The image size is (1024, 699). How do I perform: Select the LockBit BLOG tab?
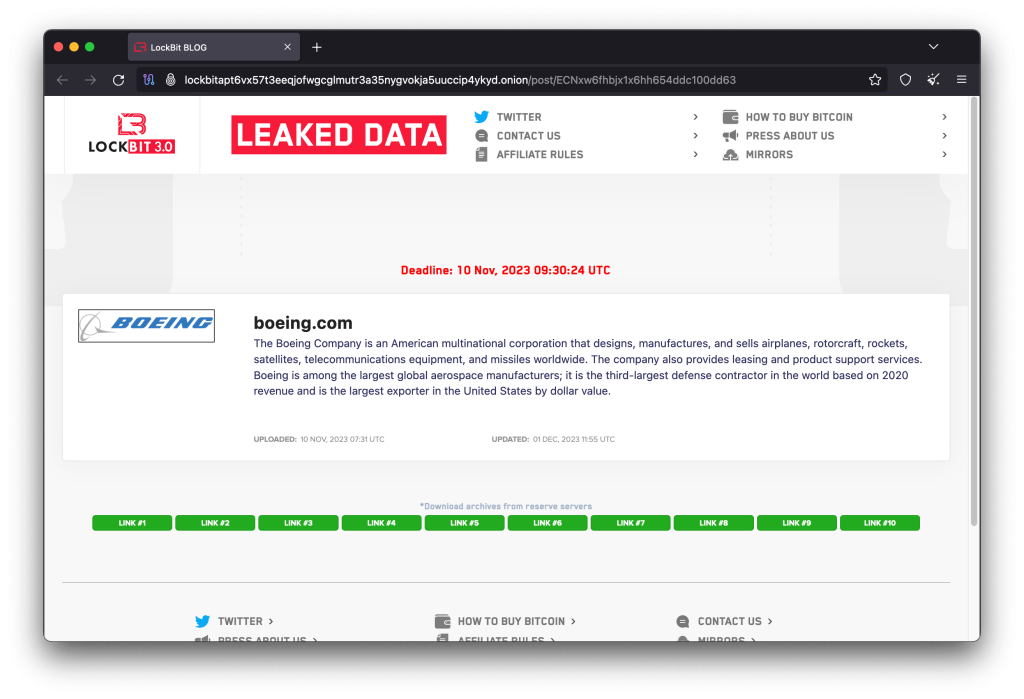[214, 47]
